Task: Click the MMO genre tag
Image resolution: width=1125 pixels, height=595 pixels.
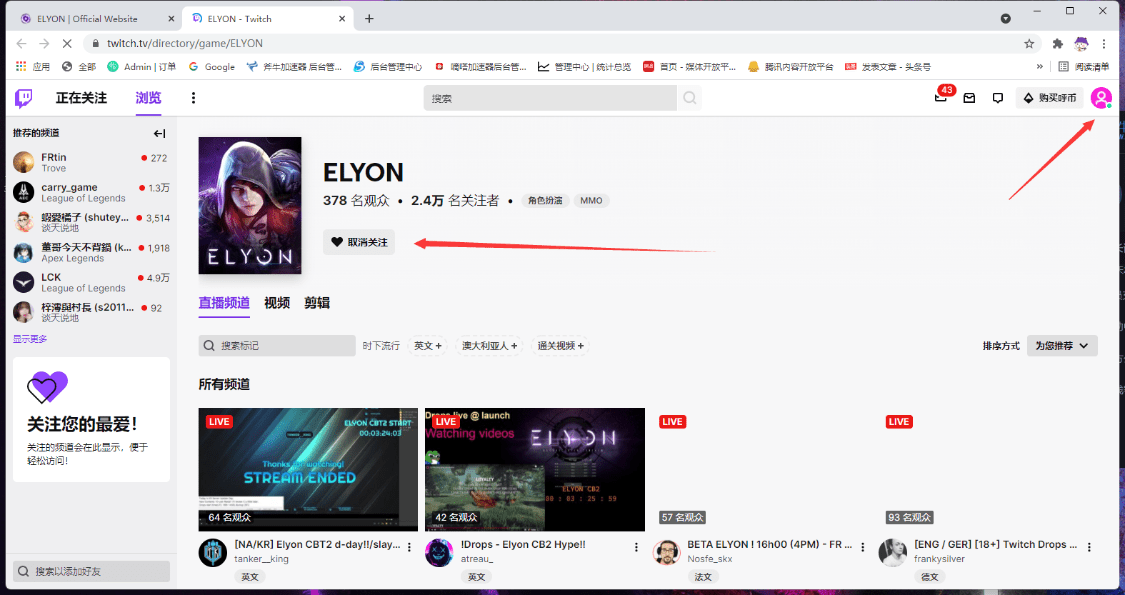Action: (x=591, y=201)
